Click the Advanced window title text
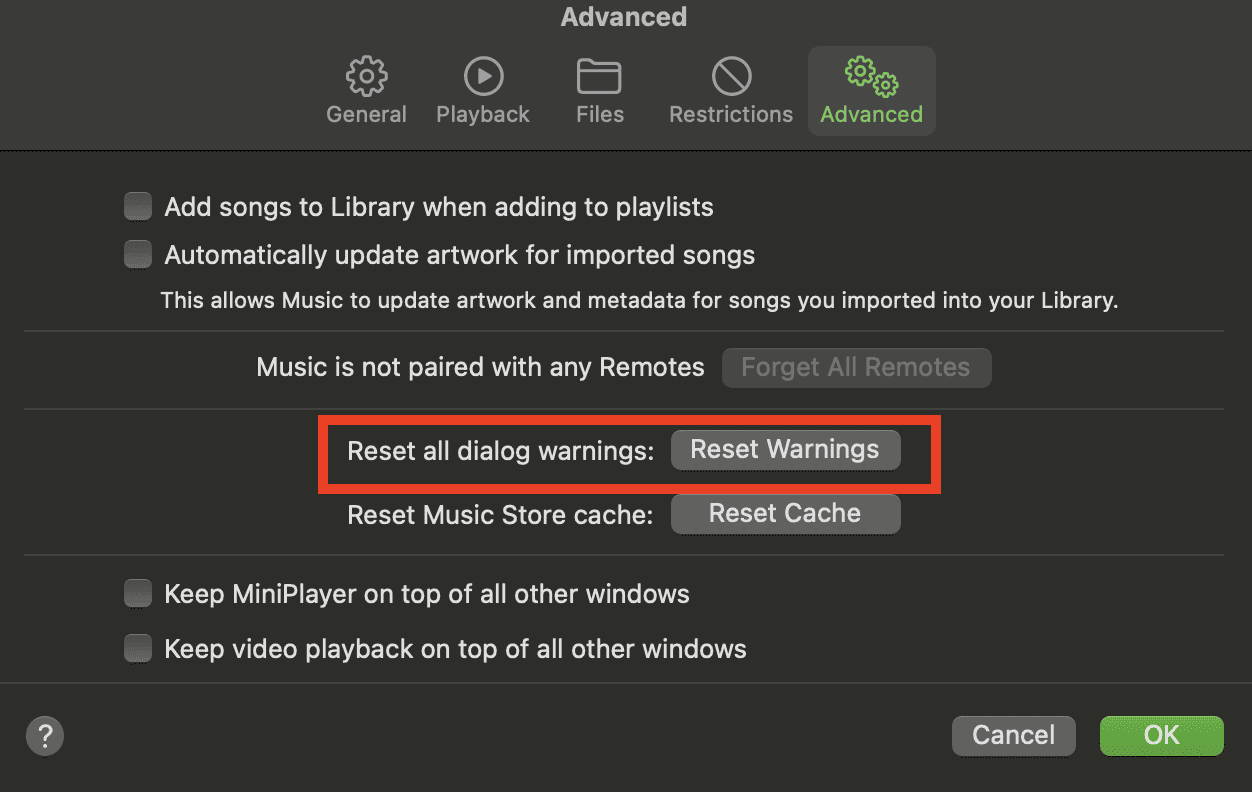The image size is (1252, 792). [624, 17]
